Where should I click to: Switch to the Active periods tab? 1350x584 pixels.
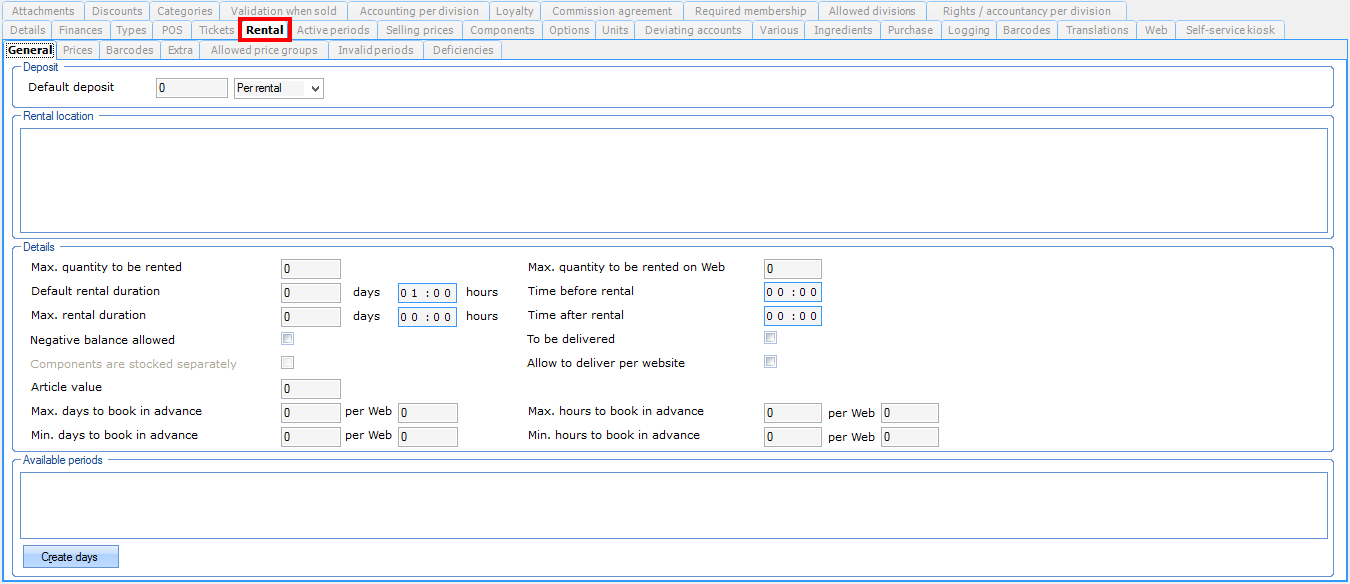[x=333, y=30]
